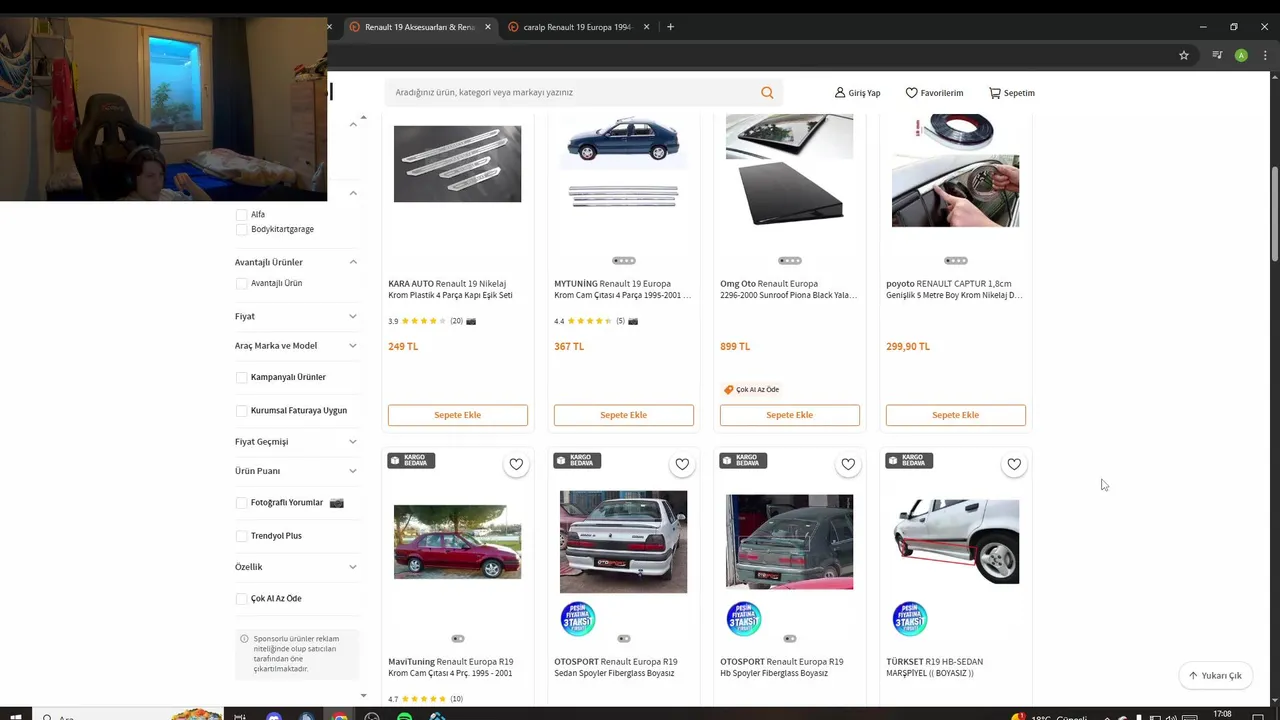Favorite the TÜRKSET marşpiyel product
This screenshot has height=720, width=1280.
(x=1014, y=464)
